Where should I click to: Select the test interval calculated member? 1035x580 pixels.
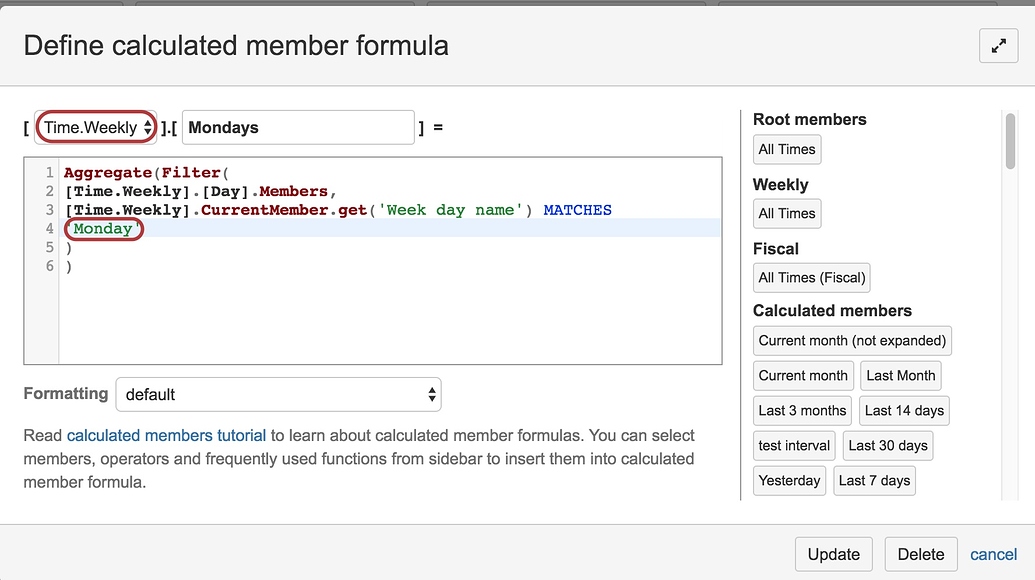point(793,445)
